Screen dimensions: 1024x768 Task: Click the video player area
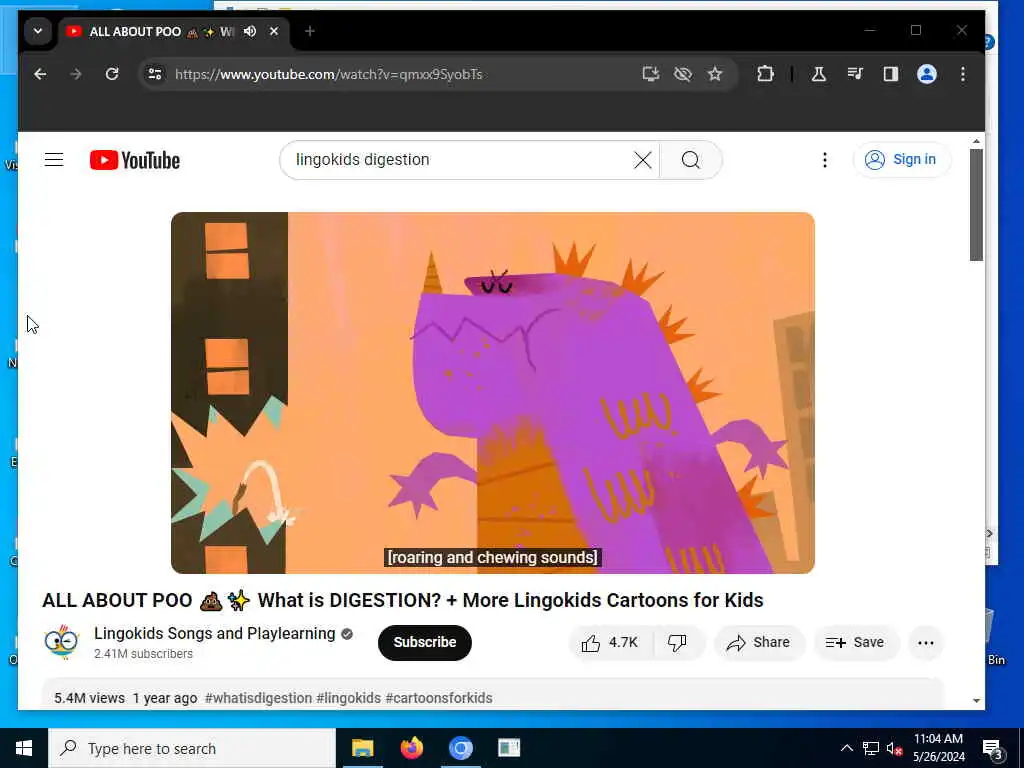click(x=492, y=392)
